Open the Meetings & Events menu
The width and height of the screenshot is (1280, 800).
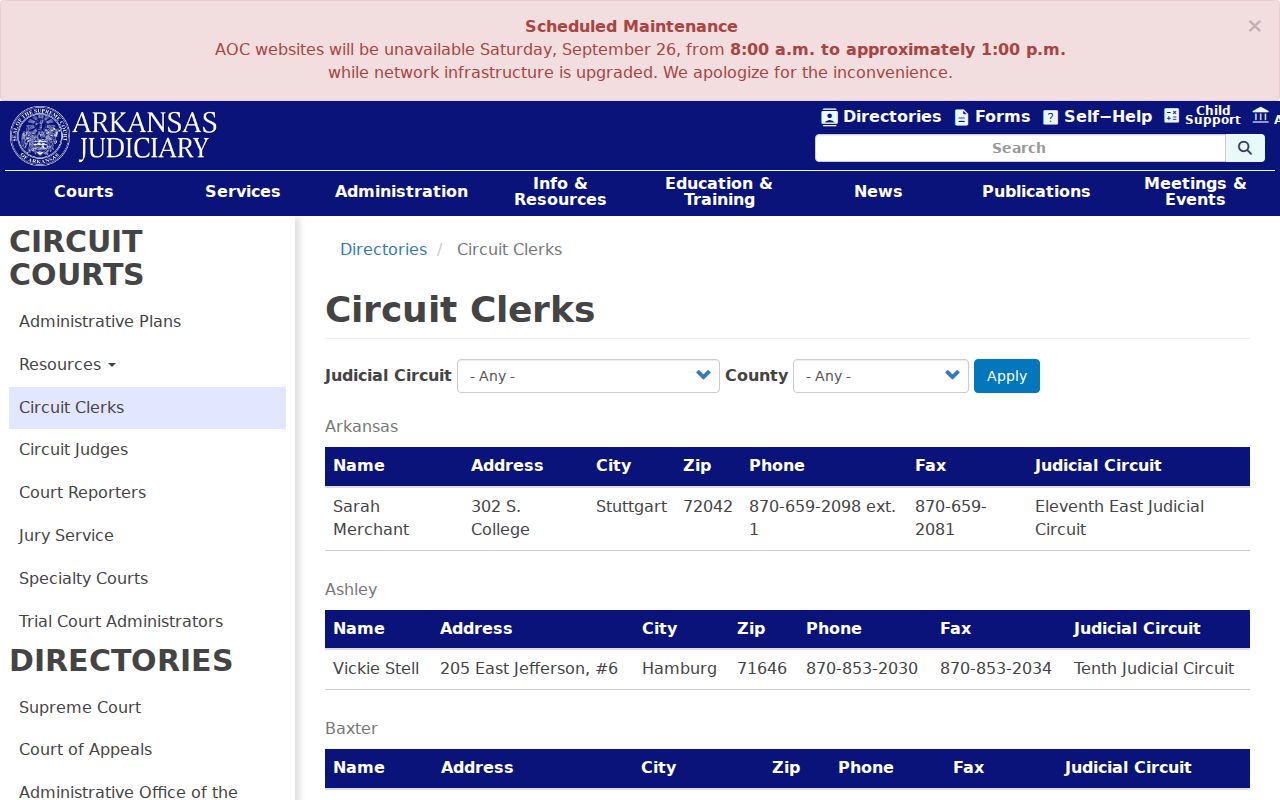(1195, 191)
